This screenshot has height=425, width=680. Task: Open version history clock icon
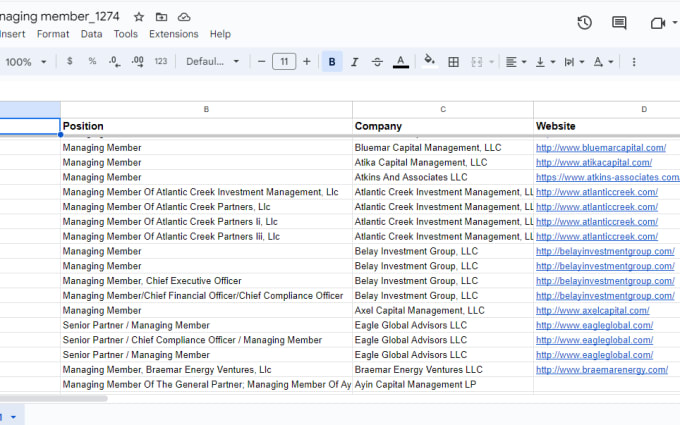[585, 23]
